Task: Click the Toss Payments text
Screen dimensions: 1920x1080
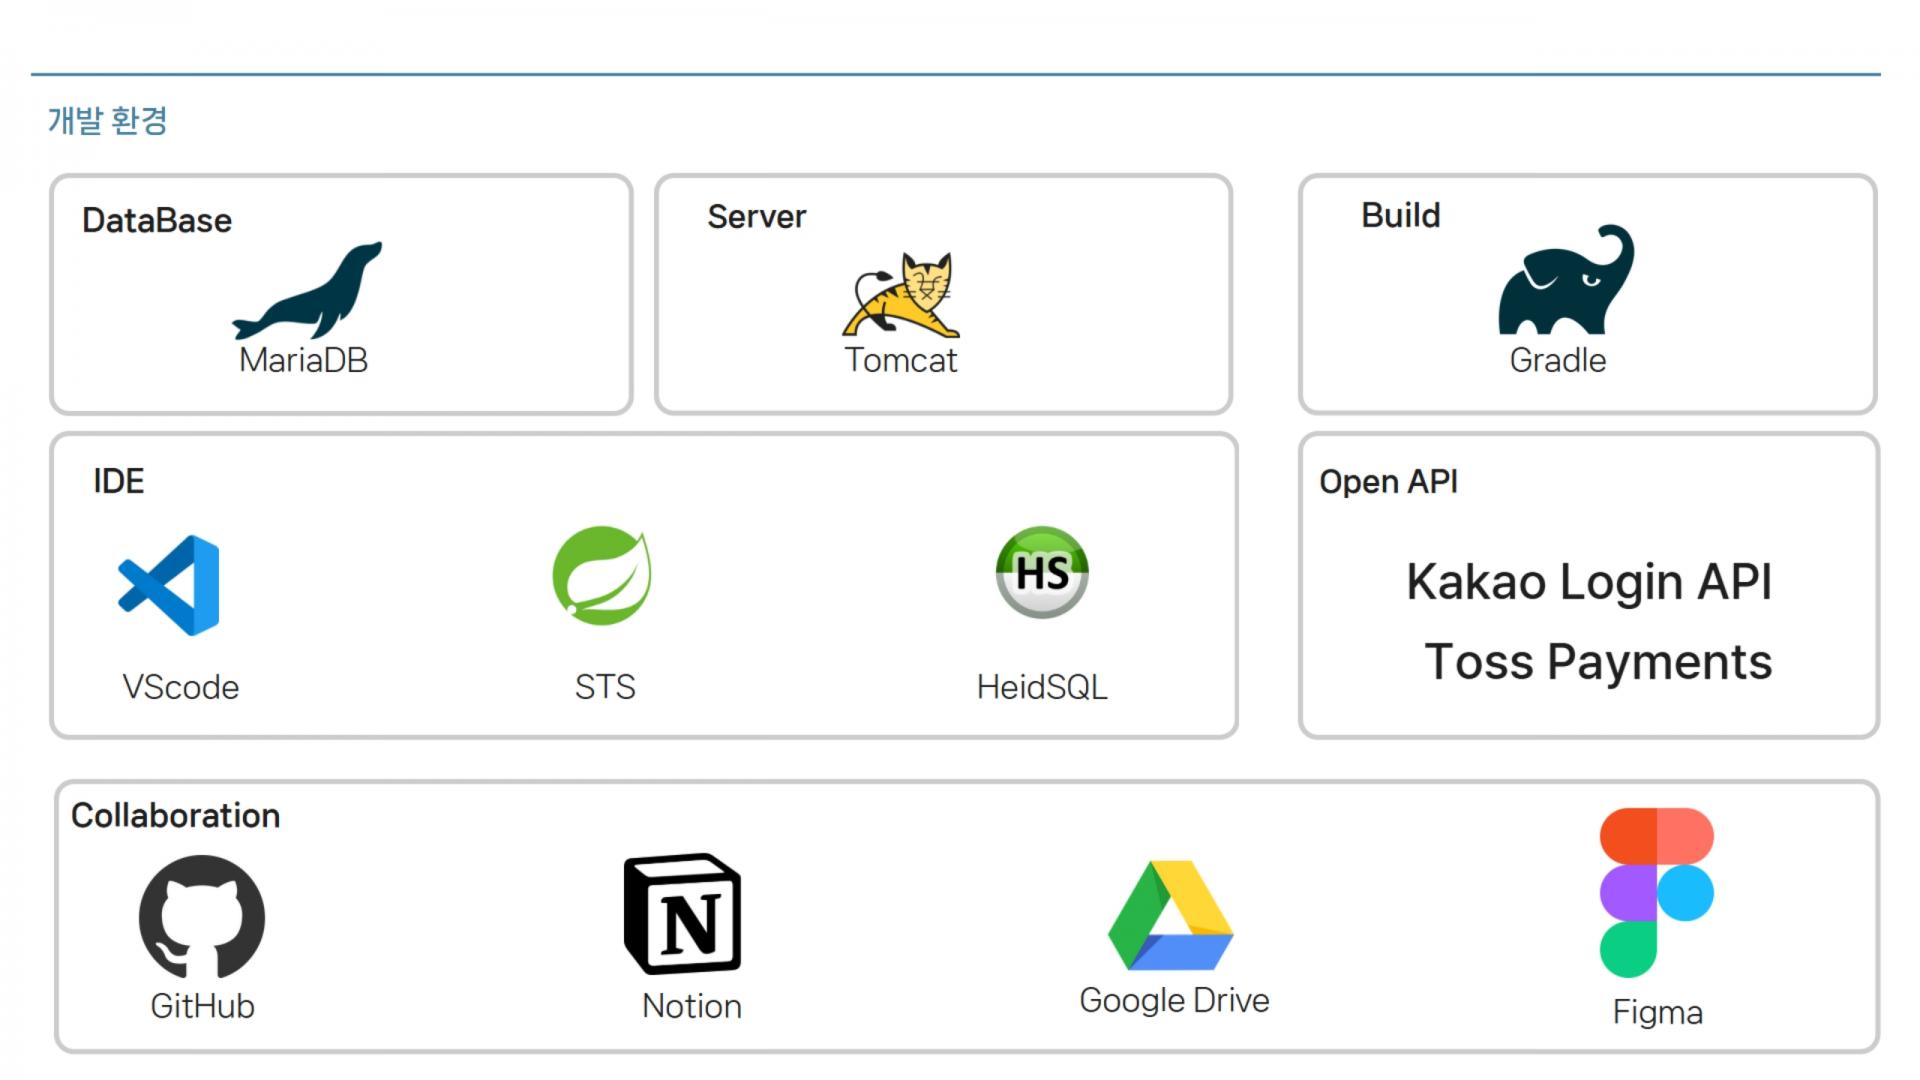Action: pos(1598,662)
